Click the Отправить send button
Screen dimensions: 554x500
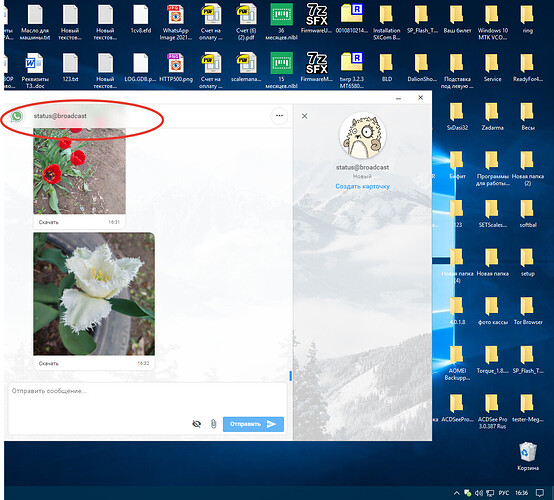(x=253, y=424)
